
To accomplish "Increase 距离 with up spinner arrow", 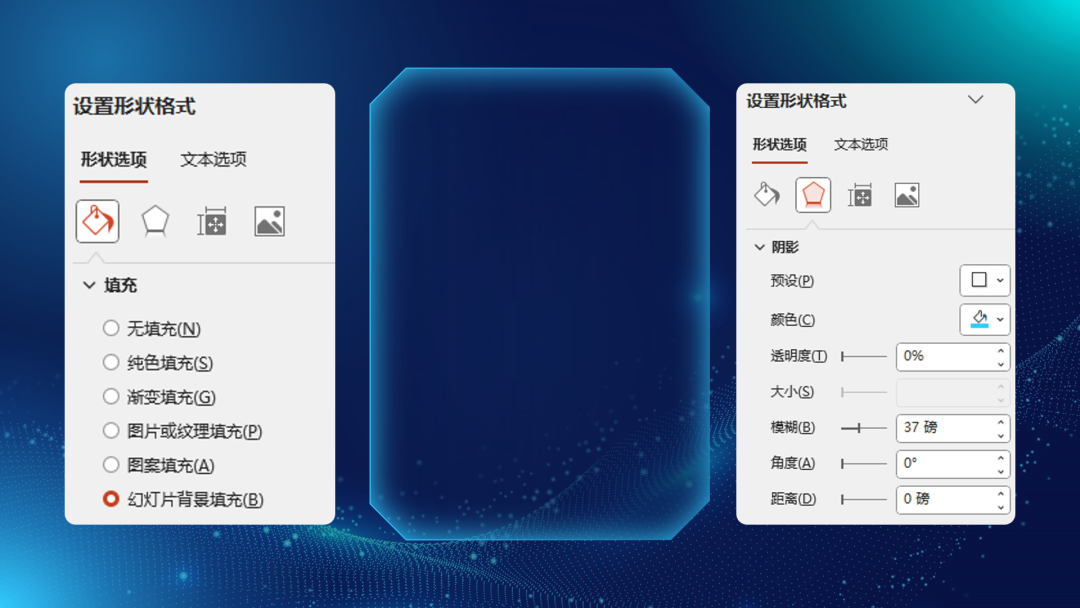I will [x=1001, y=494].
